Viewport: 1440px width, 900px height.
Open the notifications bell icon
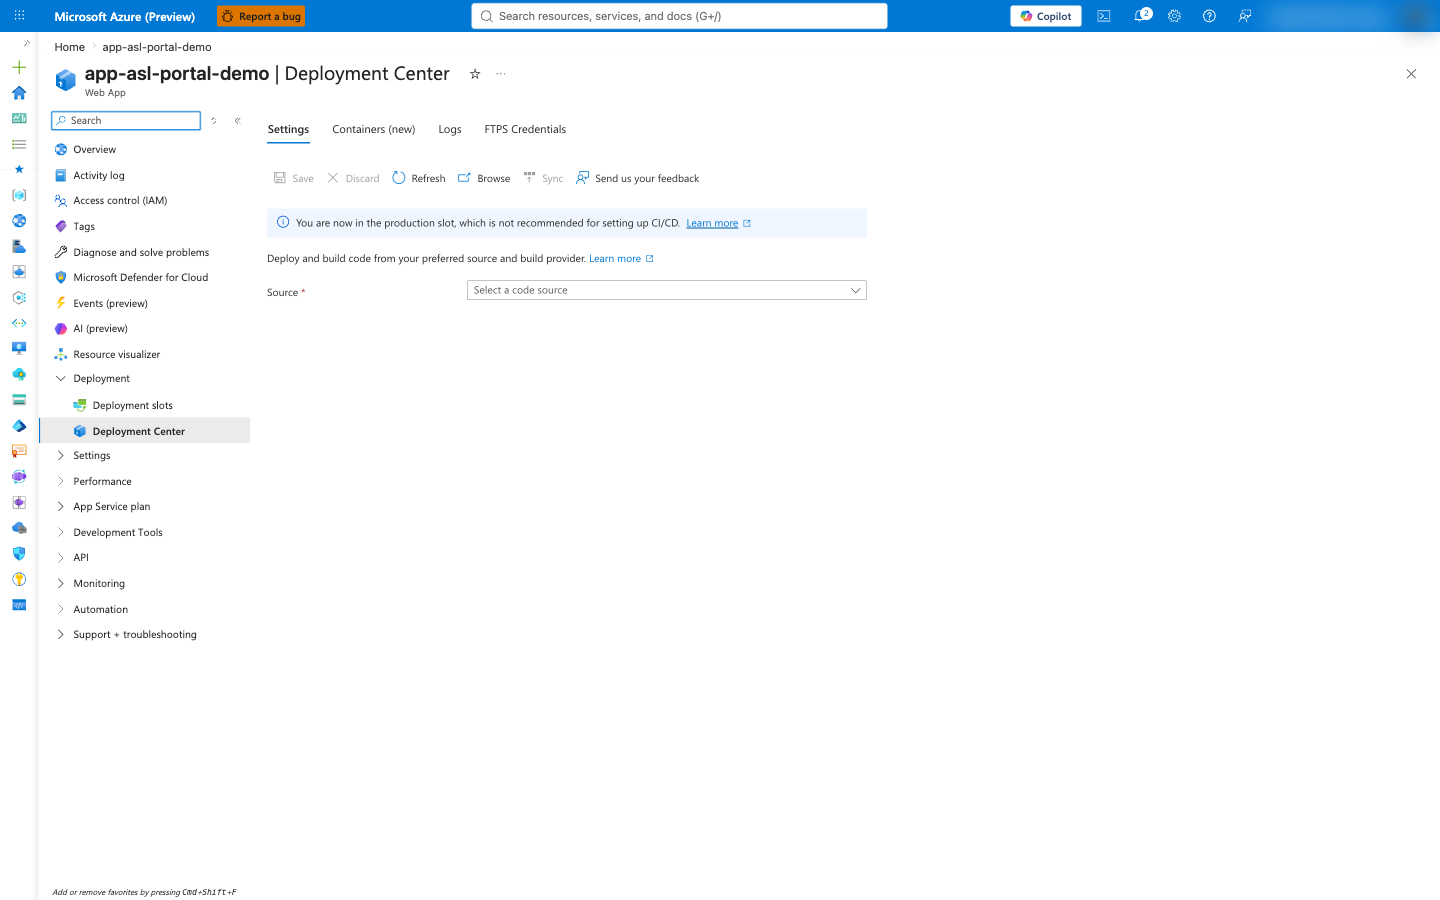1140,16
